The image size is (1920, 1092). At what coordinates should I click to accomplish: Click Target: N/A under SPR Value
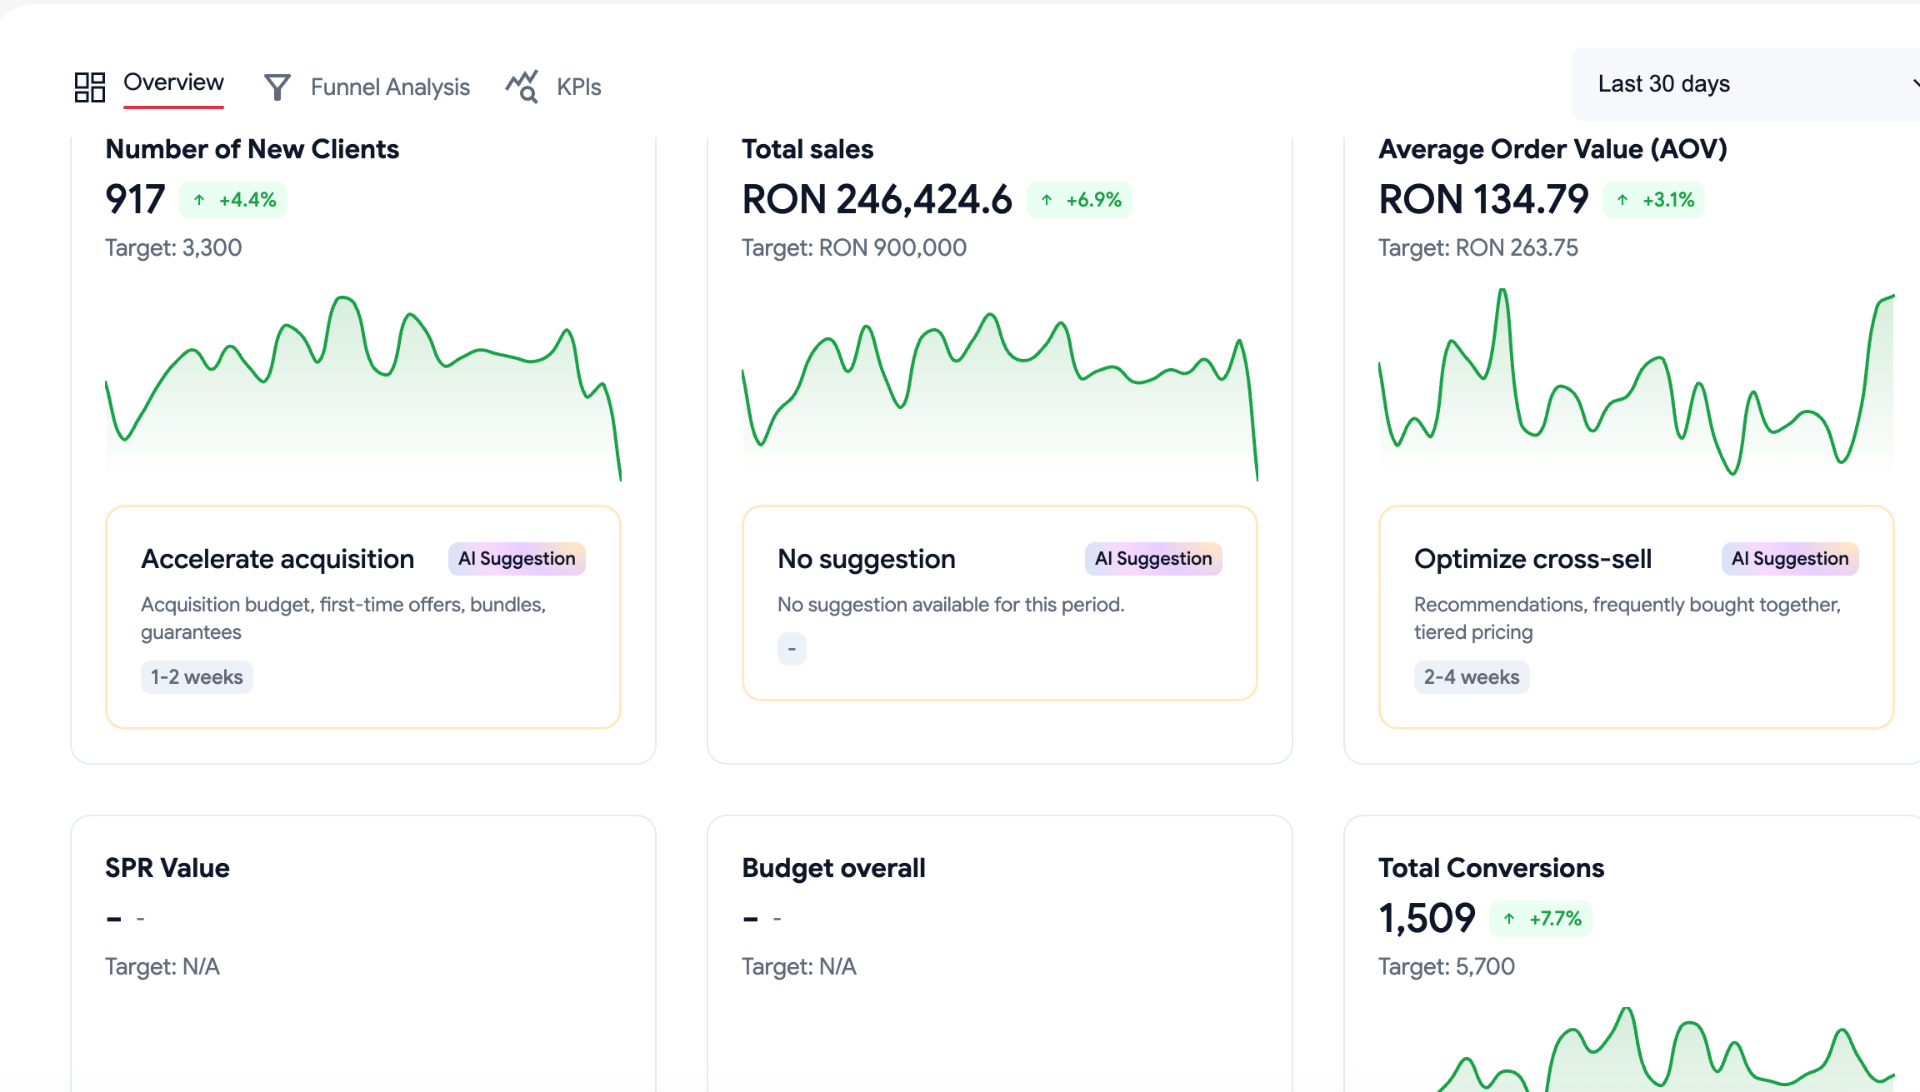coord(162,967)
